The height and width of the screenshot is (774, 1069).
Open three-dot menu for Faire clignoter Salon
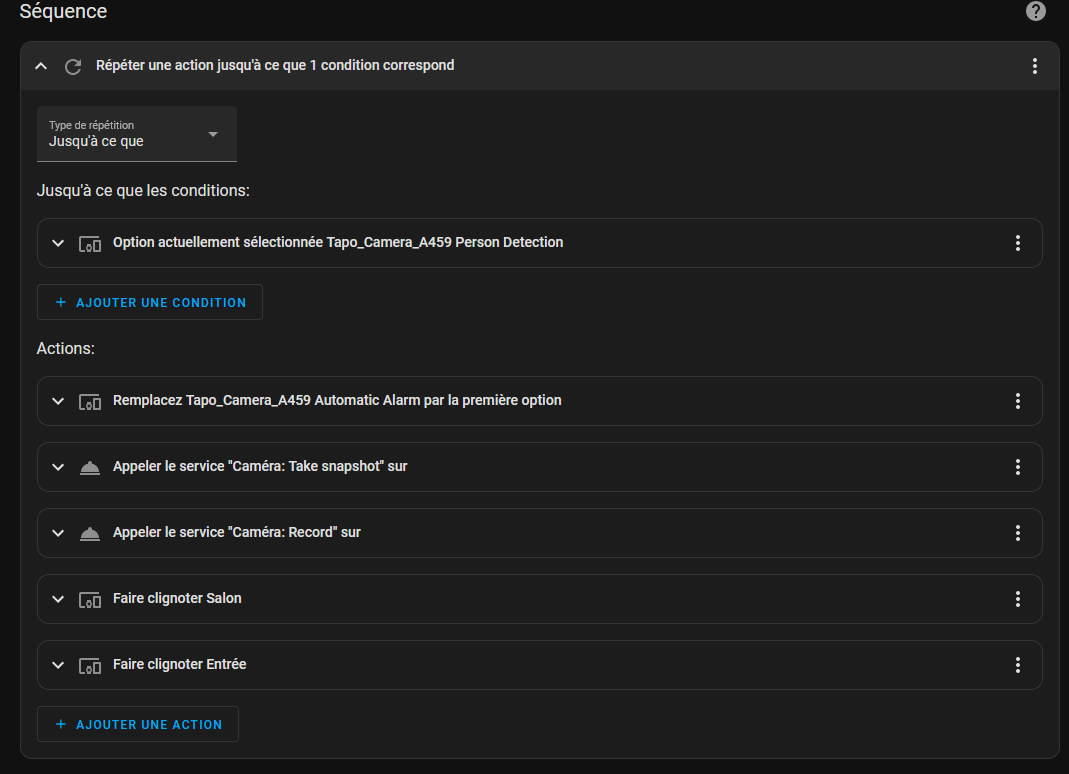tap(1017, 599)
